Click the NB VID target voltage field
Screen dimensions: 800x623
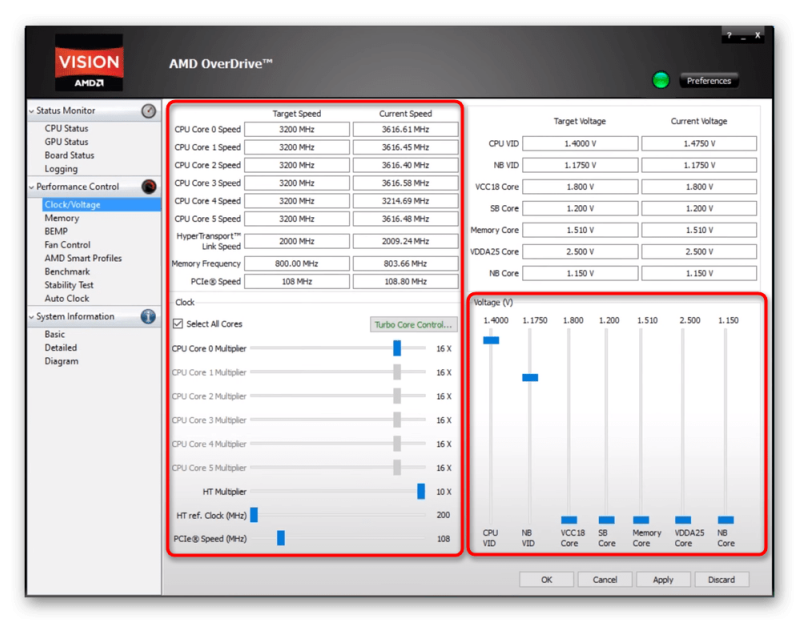point(580,165)
